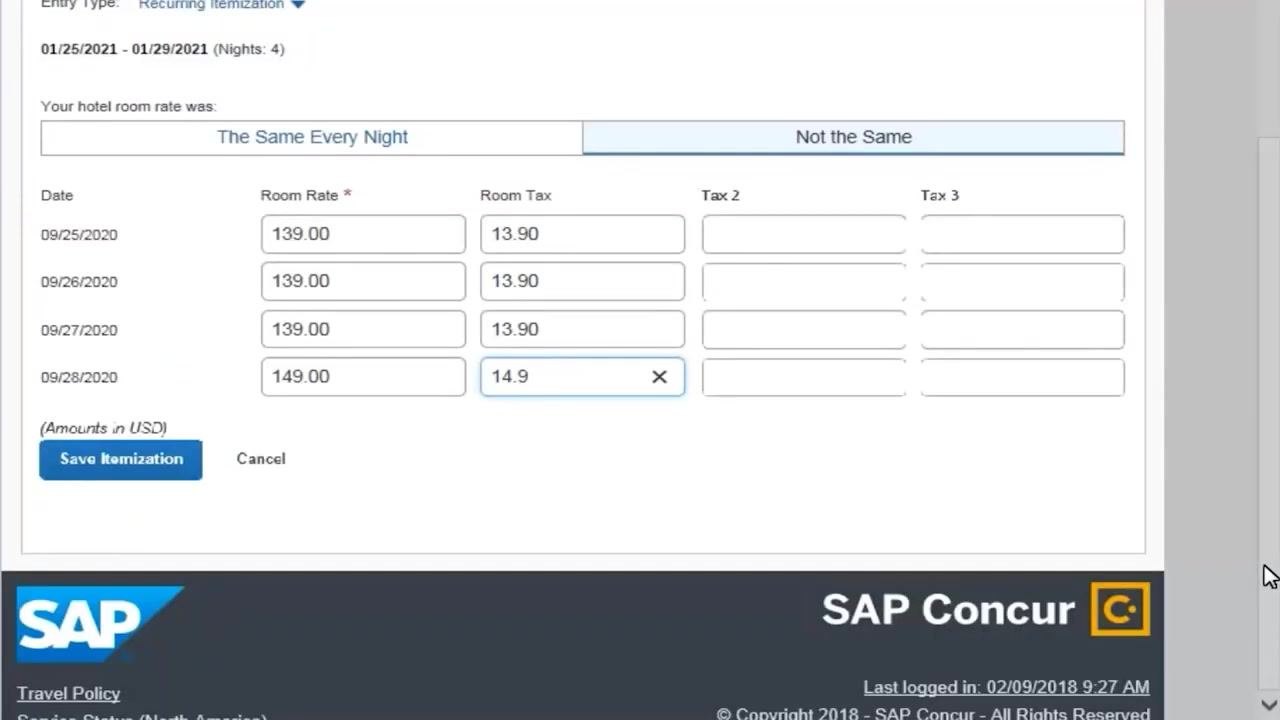Click the 09/27/2020 date label
Image resolution: width=1280 pixels, height=720 pixels.
tap(79, 330)
